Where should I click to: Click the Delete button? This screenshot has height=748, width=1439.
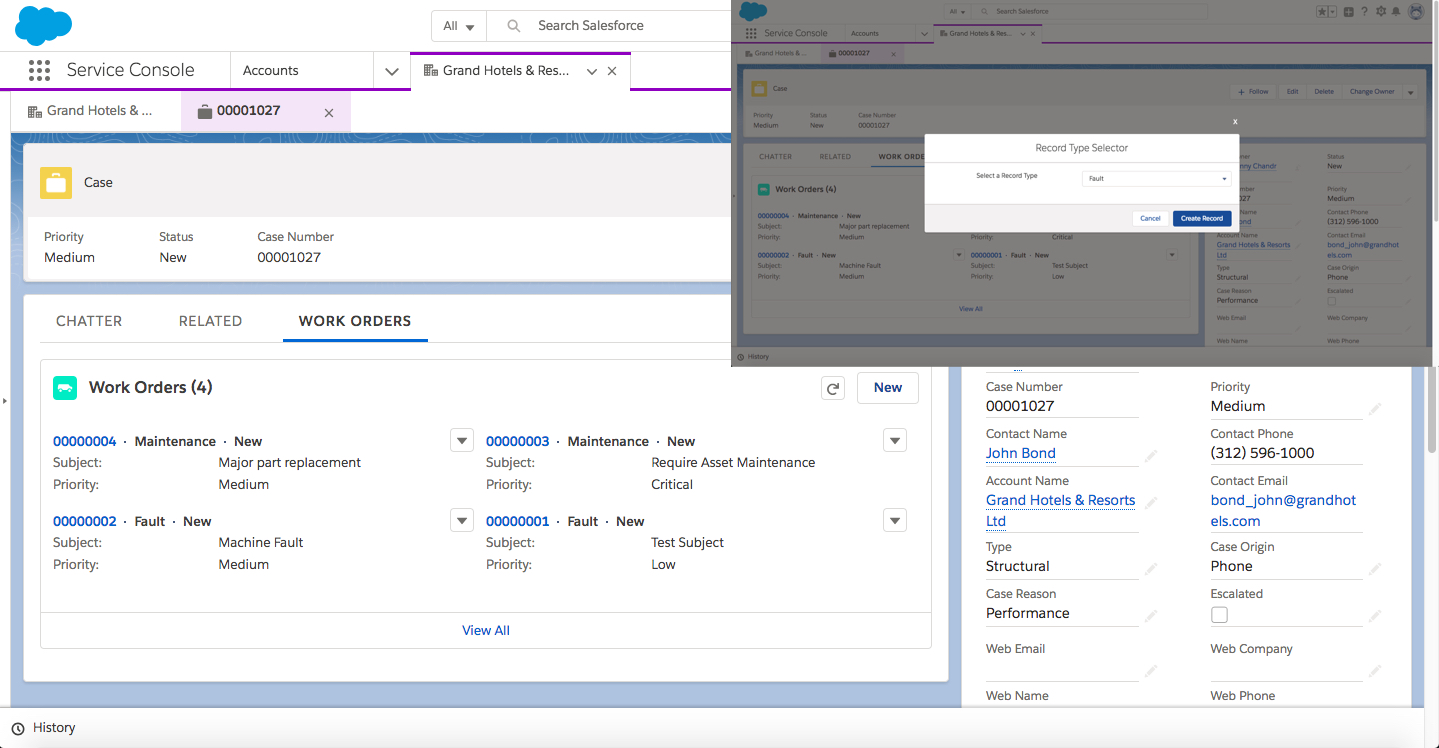[x=1323, y=92]
